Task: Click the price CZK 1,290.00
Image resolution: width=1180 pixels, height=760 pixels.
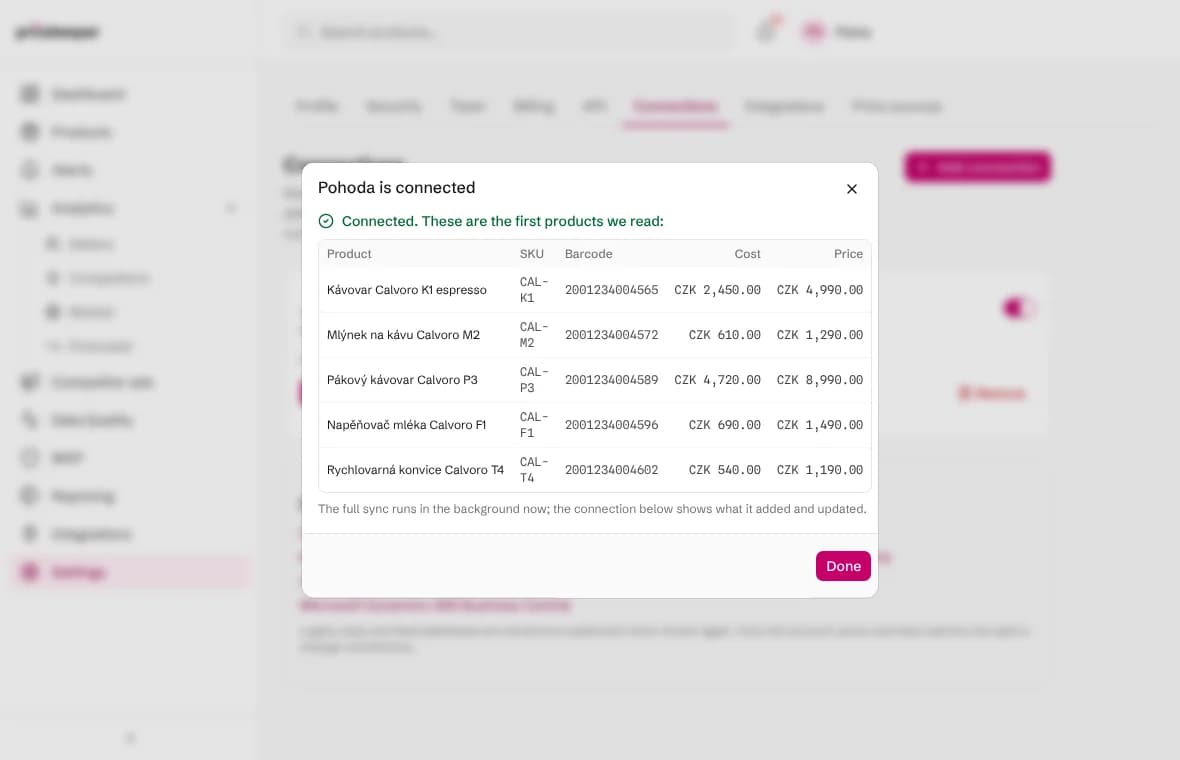Action: coord(820,335)
